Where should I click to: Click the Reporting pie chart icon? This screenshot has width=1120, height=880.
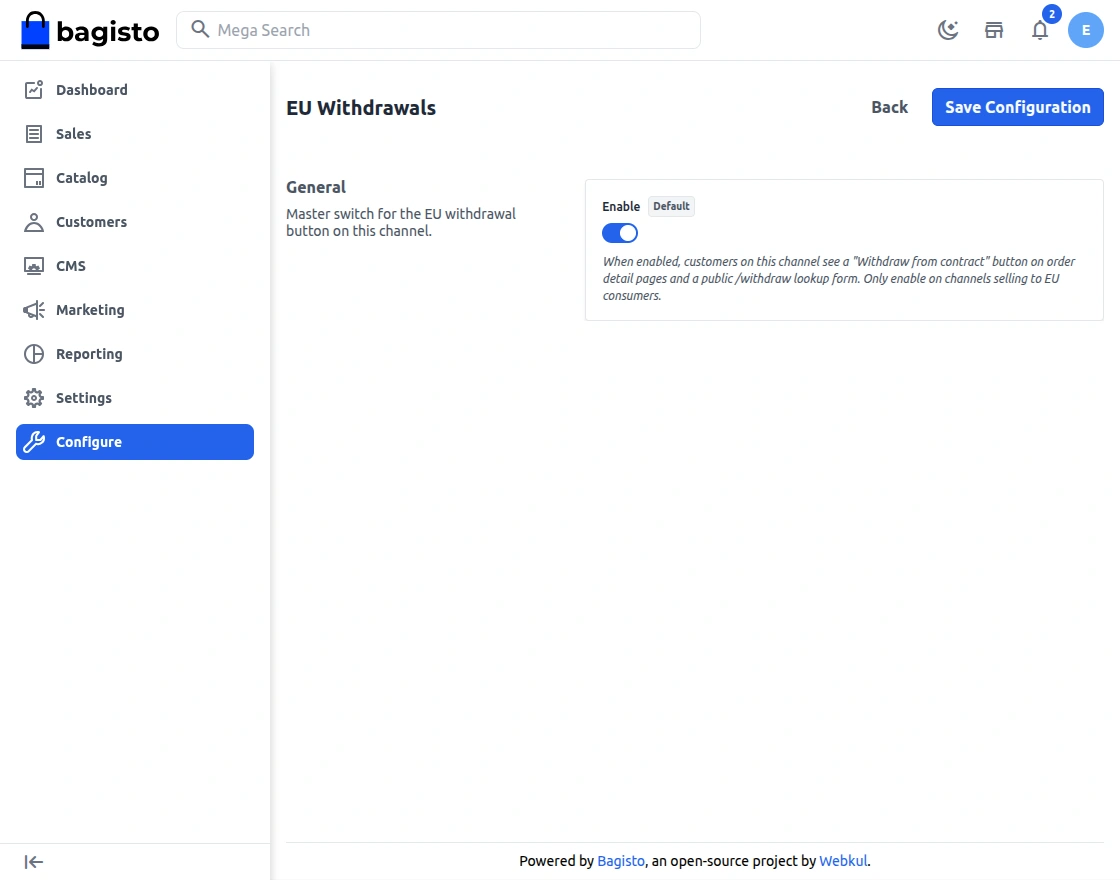34,354
